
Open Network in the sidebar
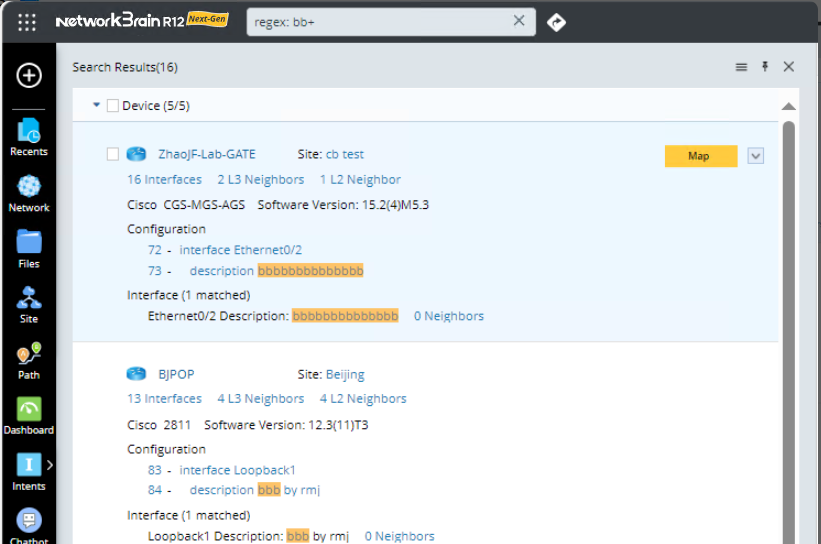(29, 194)
